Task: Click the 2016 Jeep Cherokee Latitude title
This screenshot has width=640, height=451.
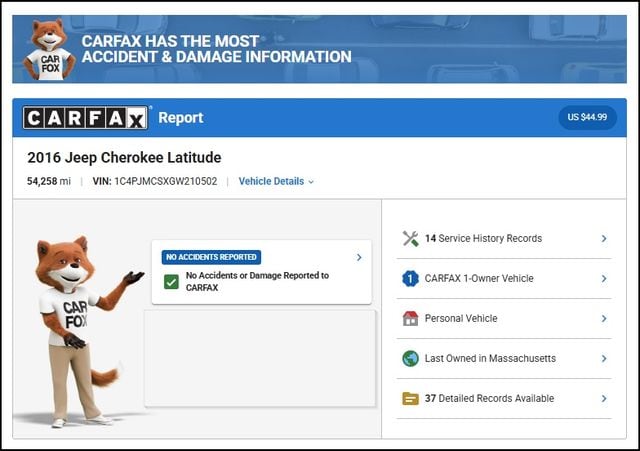Action: pyautogui.click(x=124, y=157)
